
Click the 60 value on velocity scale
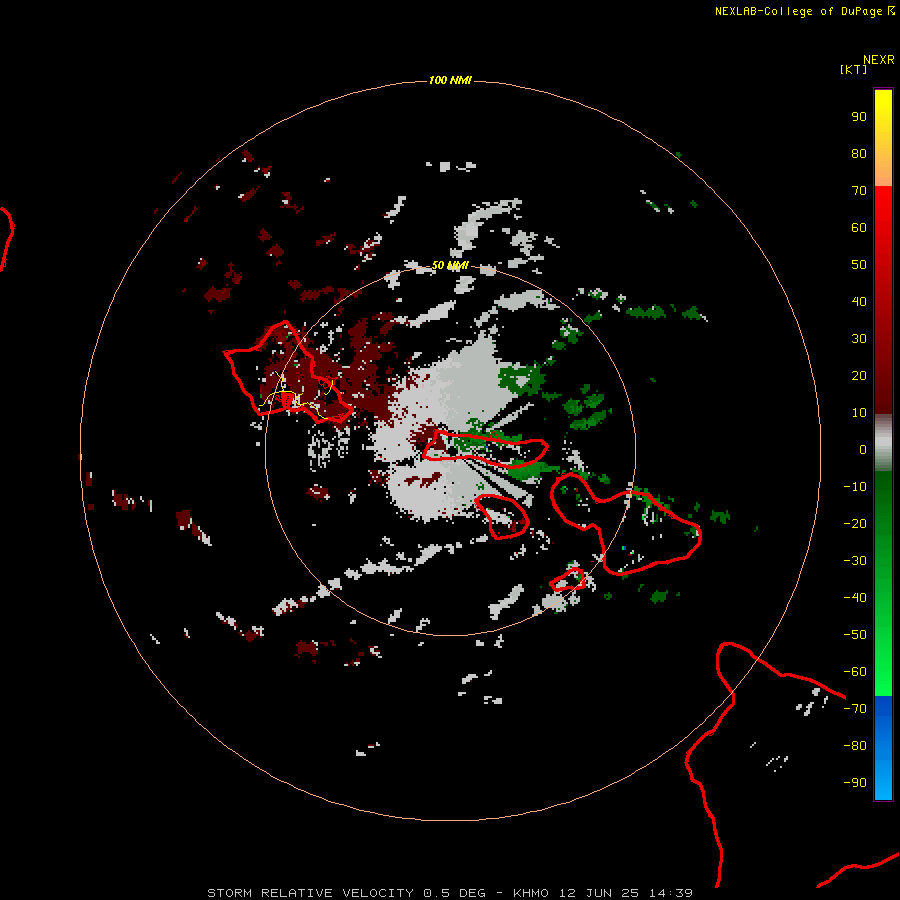coord(859,227)
